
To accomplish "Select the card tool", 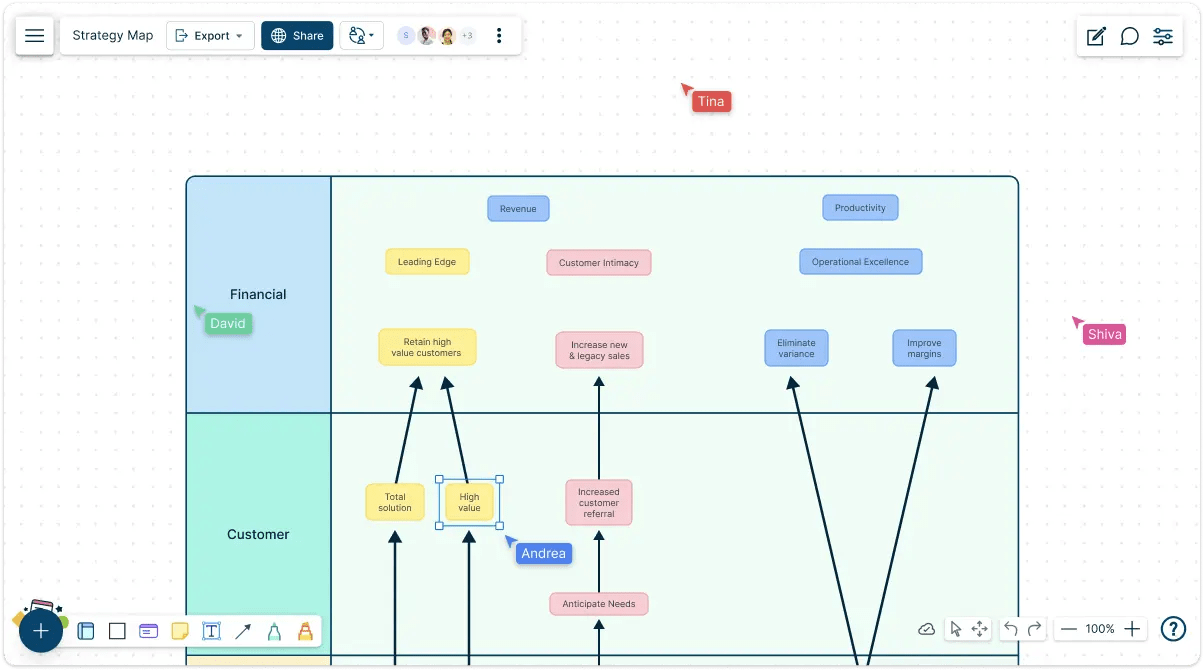I will click(x=148, y=631).
